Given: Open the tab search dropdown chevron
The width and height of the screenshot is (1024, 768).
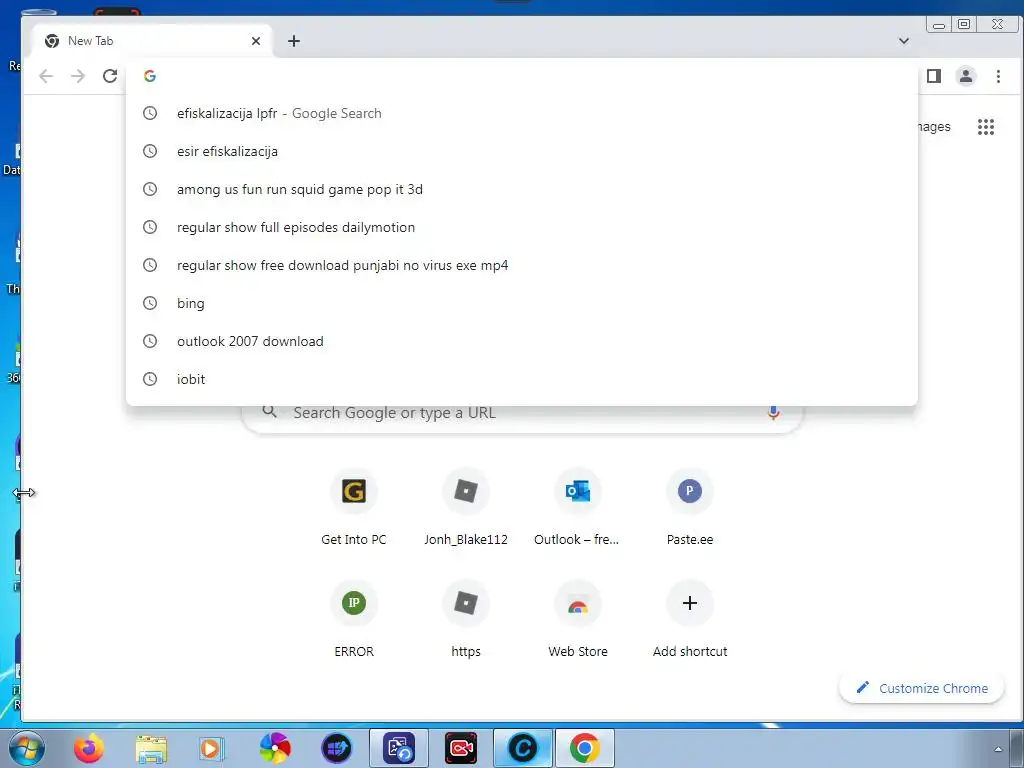Looking at the screenshot, I should pyautogui.click(x=904, y=40).
